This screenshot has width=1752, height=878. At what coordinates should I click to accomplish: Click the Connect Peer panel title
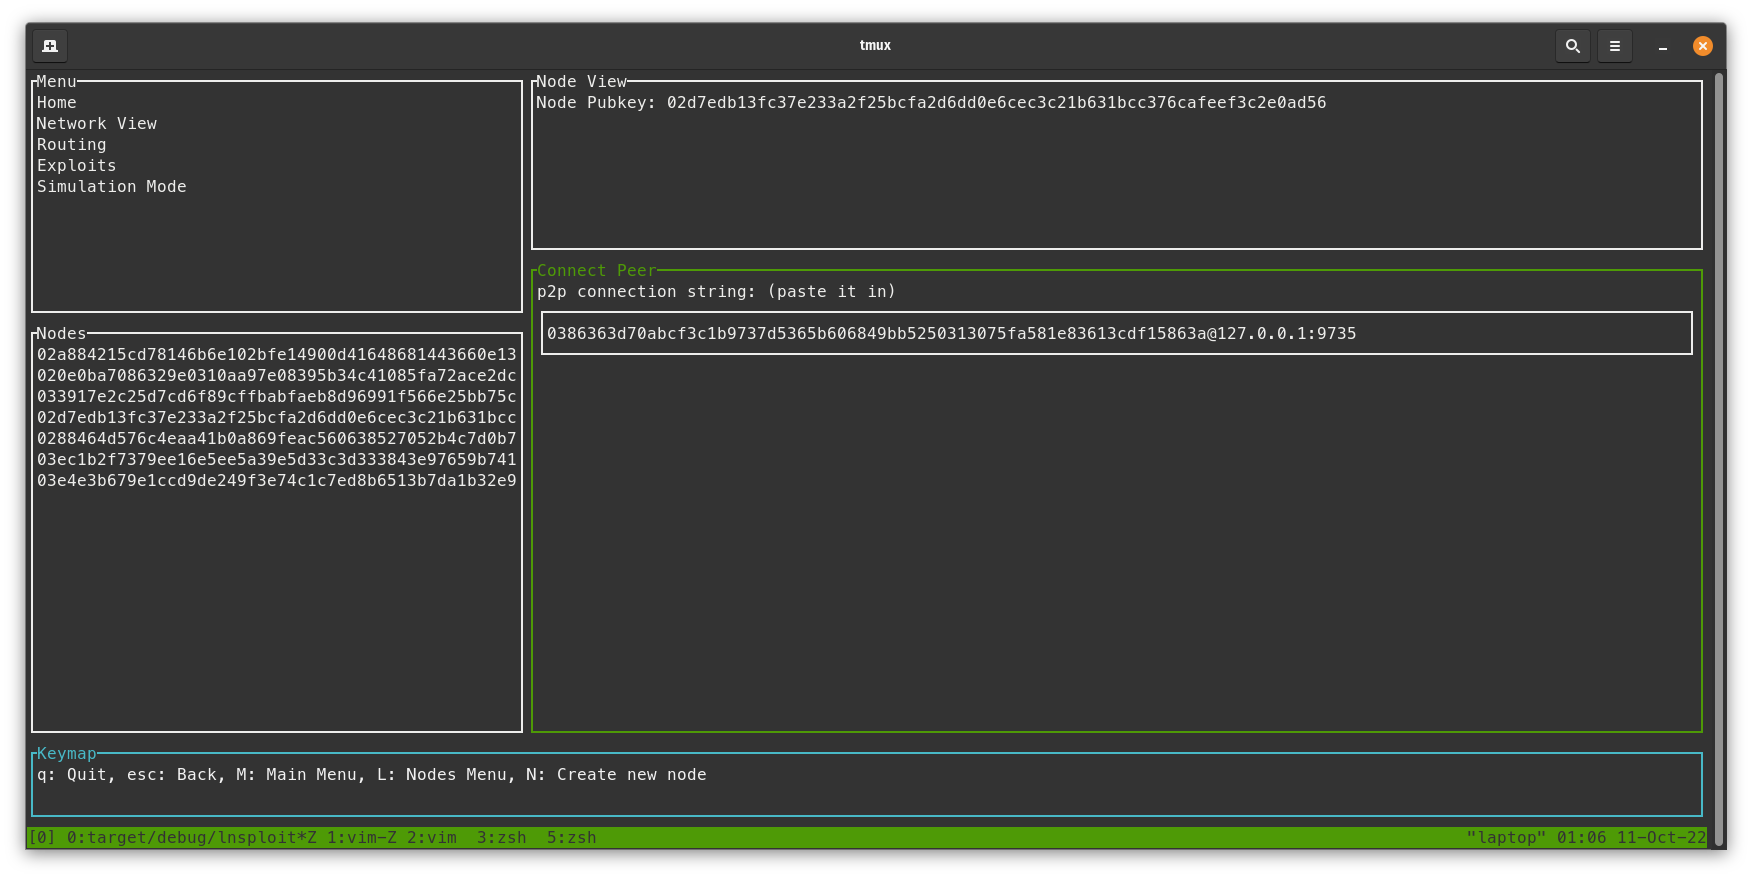coord(596,271)
